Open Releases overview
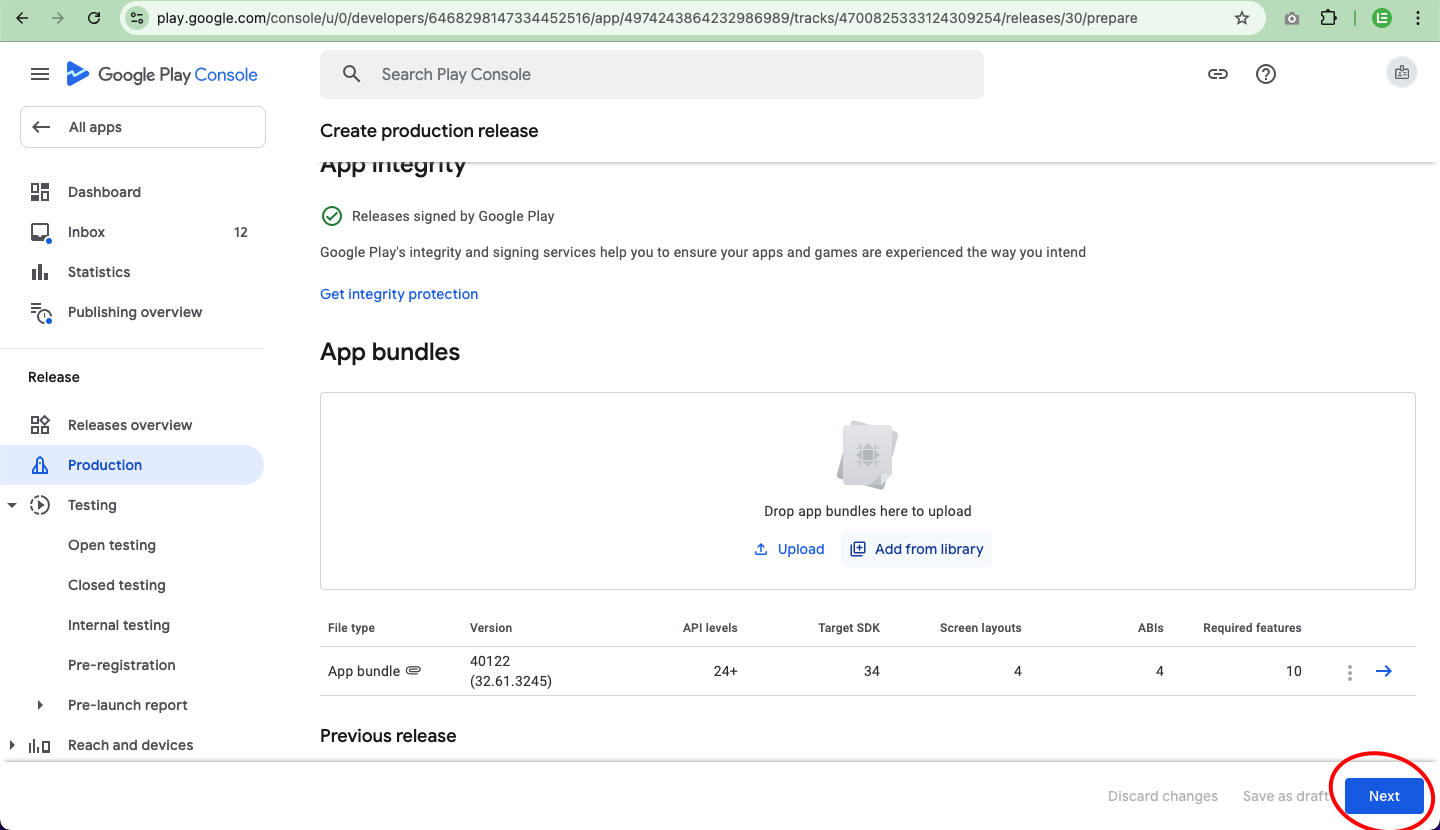The height and width of the screenshot is (830, 1440). [x=132, y=425]
